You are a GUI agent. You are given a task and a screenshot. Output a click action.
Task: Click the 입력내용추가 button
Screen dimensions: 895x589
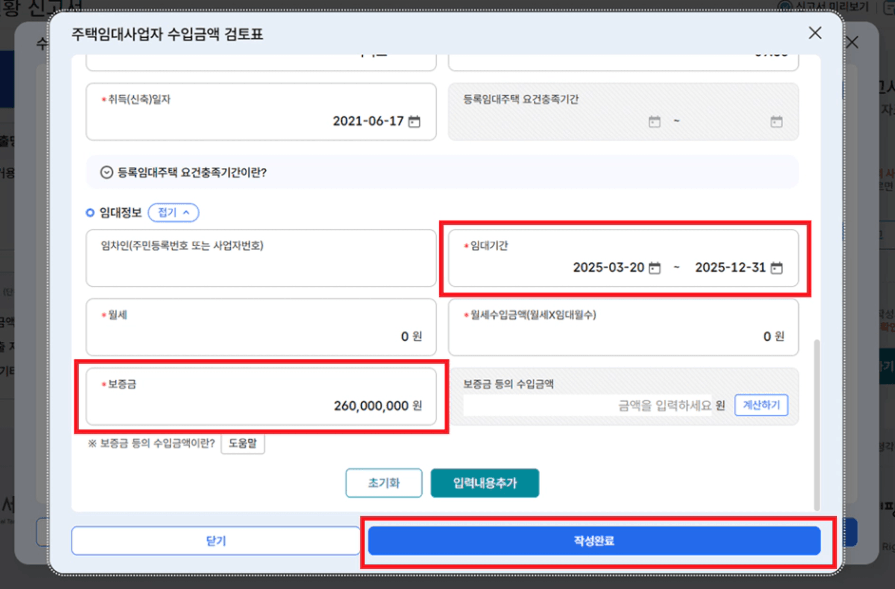(485, 483)
